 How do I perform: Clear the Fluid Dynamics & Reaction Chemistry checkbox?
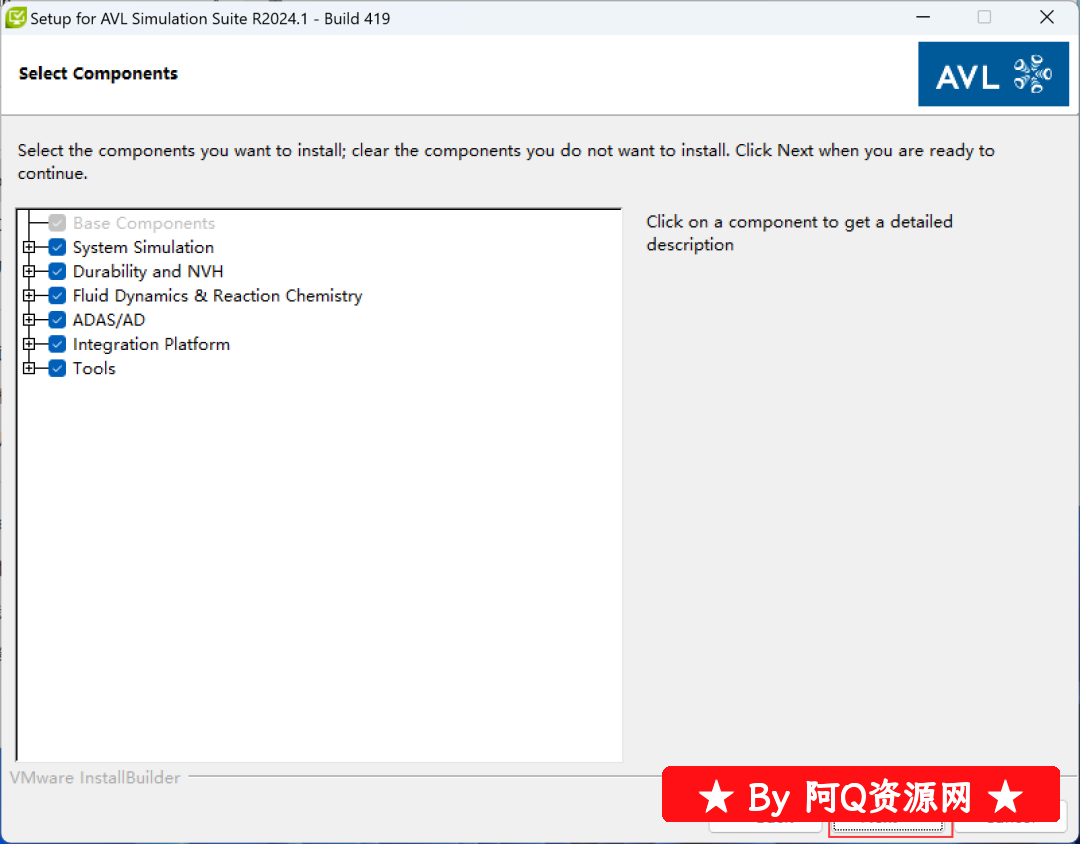57,296
